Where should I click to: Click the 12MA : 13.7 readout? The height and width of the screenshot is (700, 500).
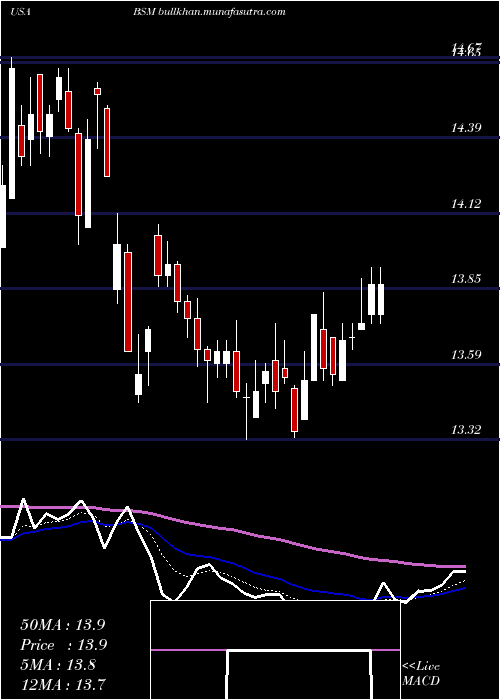(x=62, y=684)
